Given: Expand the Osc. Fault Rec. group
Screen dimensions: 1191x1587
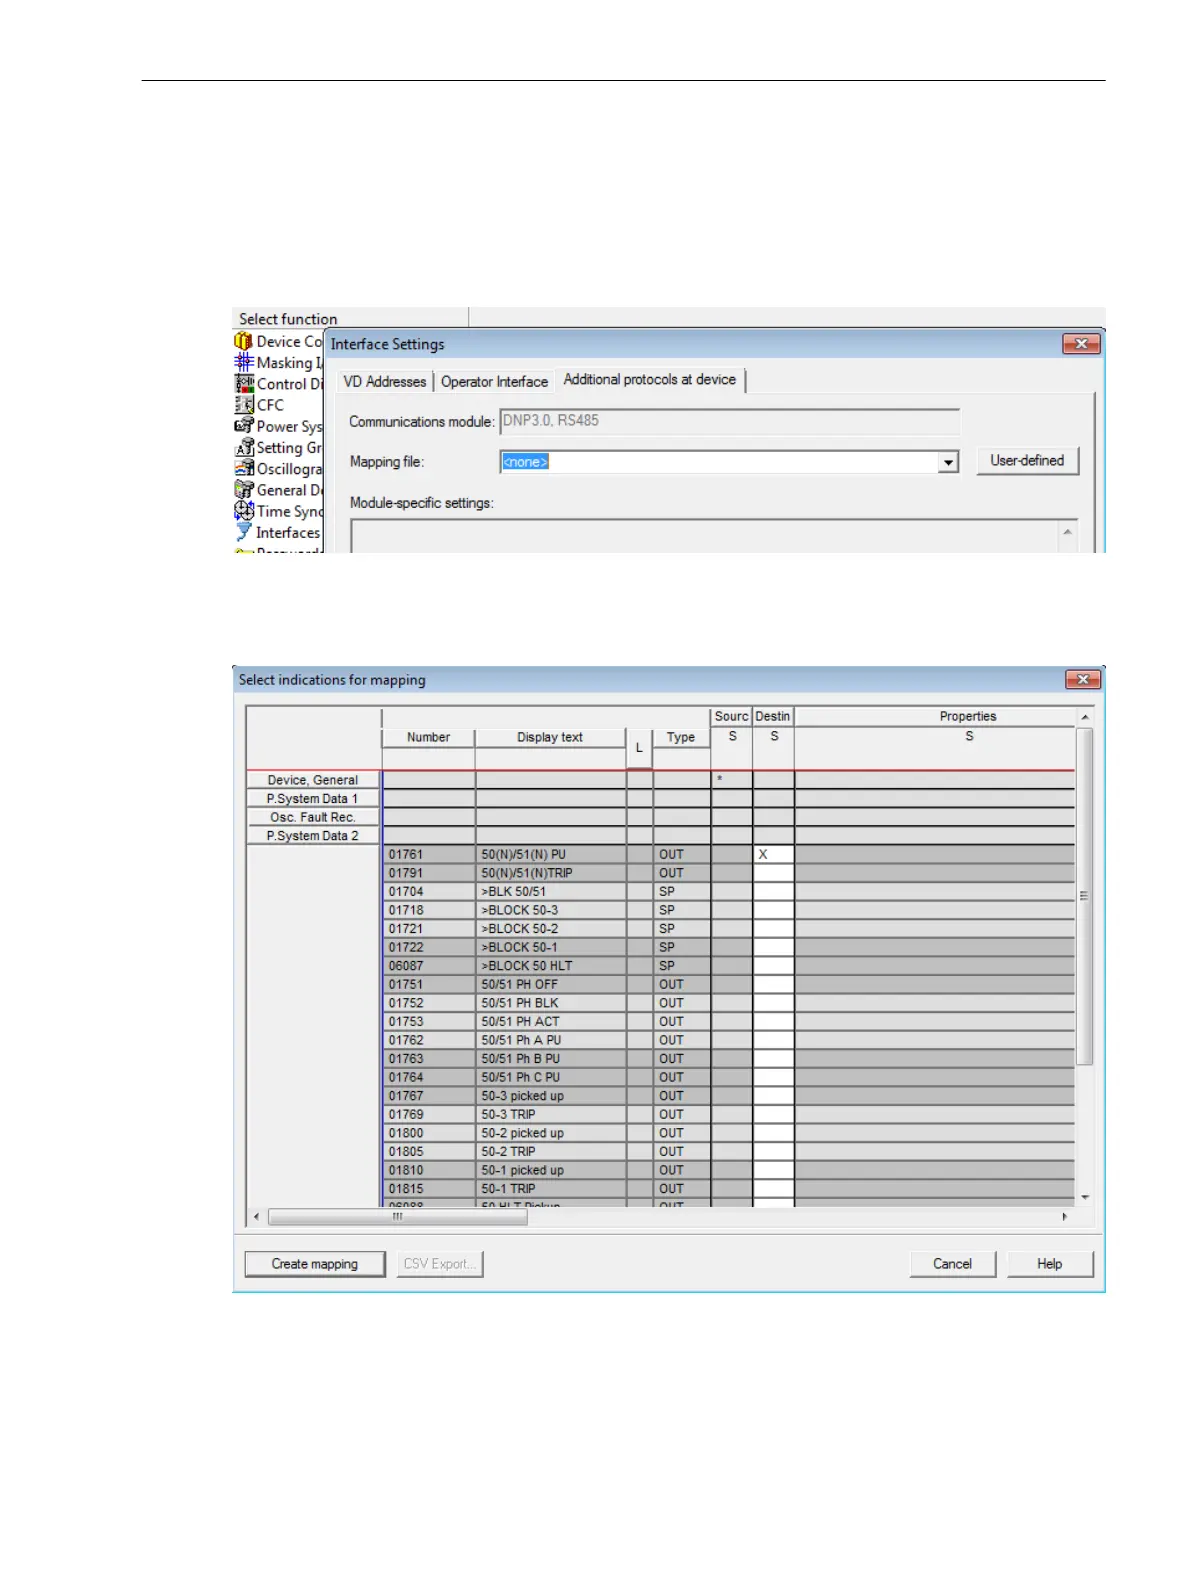Looking at the screenshot, I should (x=312, y=817).
